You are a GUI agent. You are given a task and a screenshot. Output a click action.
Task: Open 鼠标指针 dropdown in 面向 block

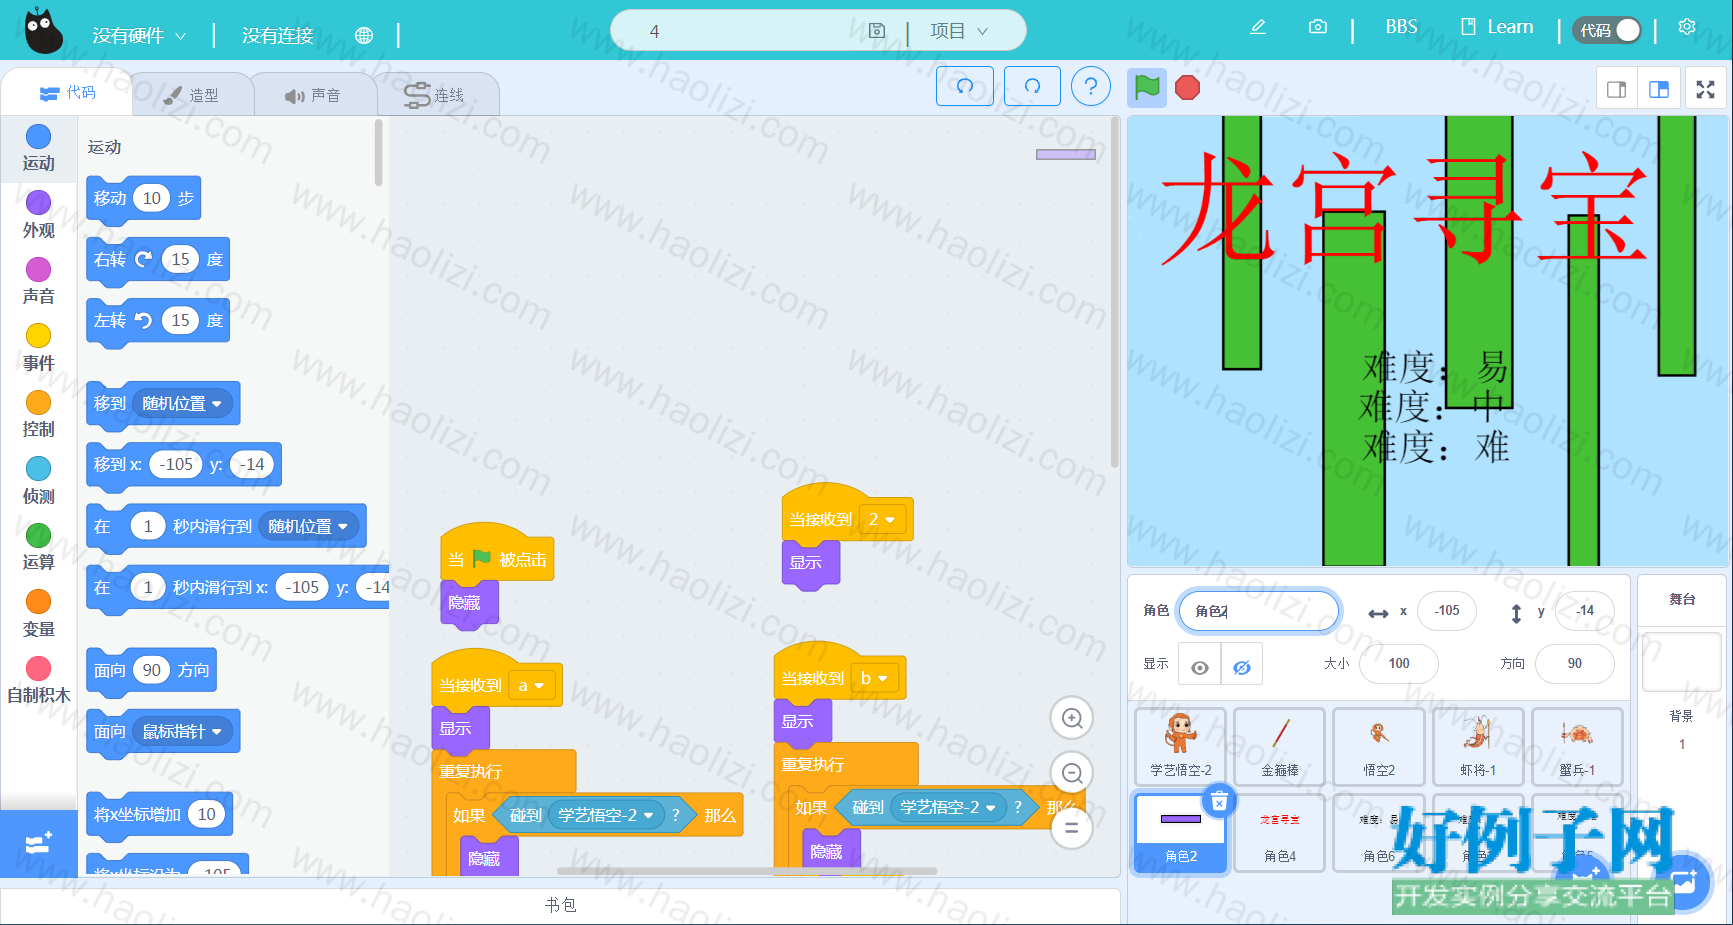click(x=183, y=731)
